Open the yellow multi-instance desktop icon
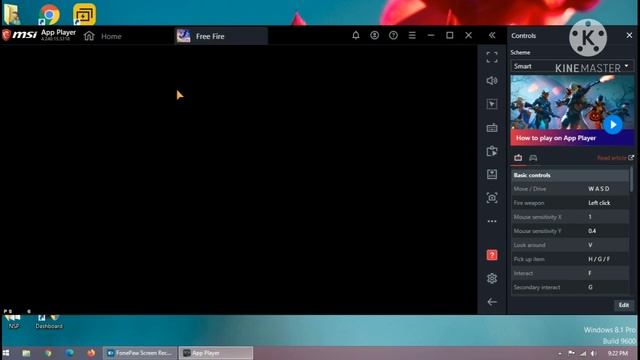 (x=84, y=14)
